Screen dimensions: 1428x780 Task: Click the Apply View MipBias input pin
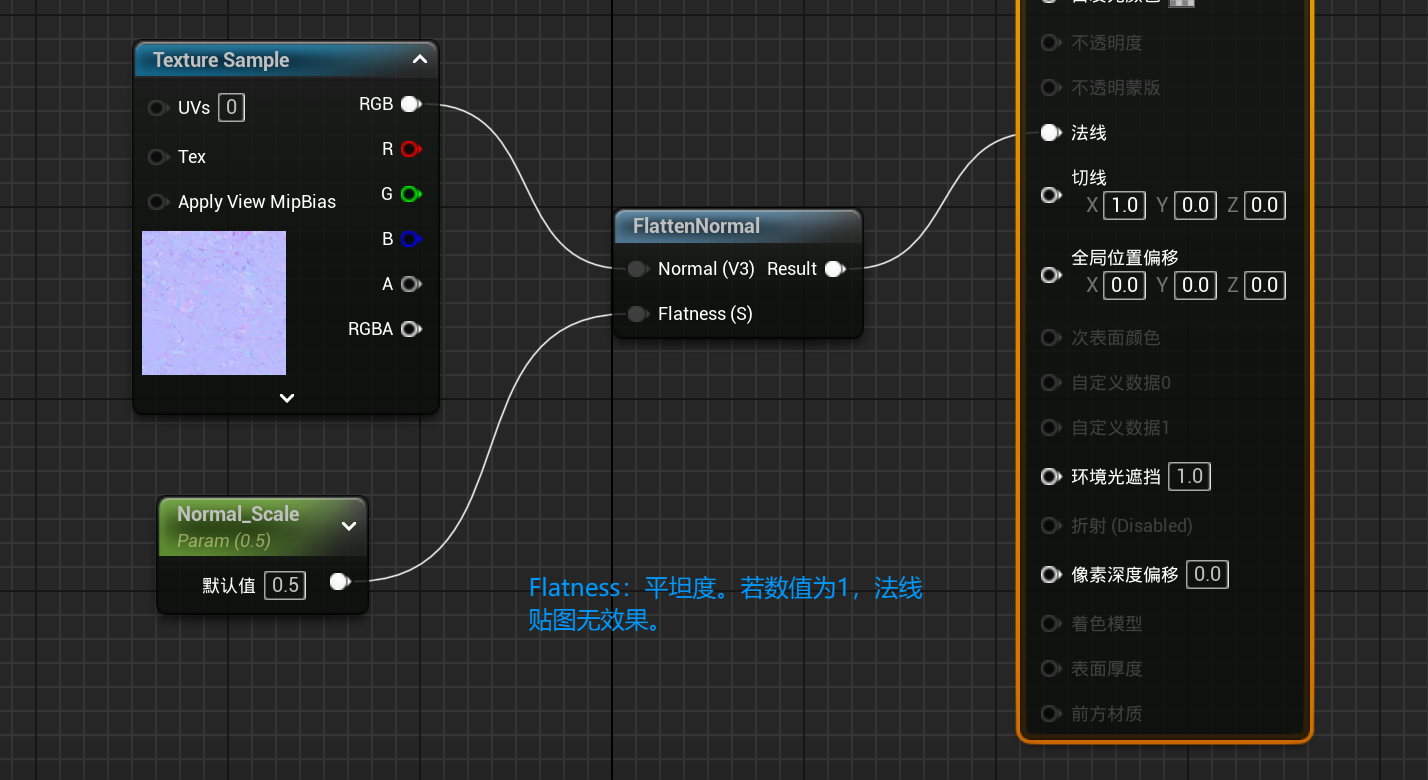click(158, 202)
